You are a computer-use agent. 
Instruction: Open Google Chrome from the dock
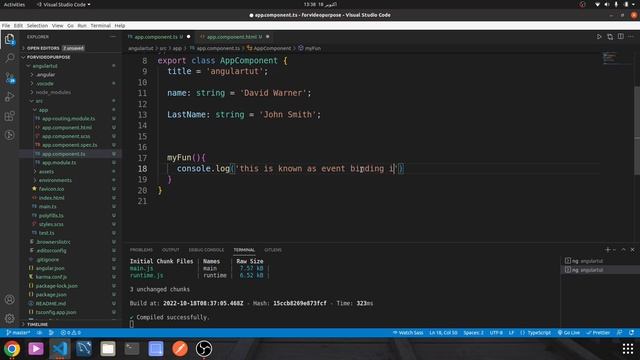point(12,349)
